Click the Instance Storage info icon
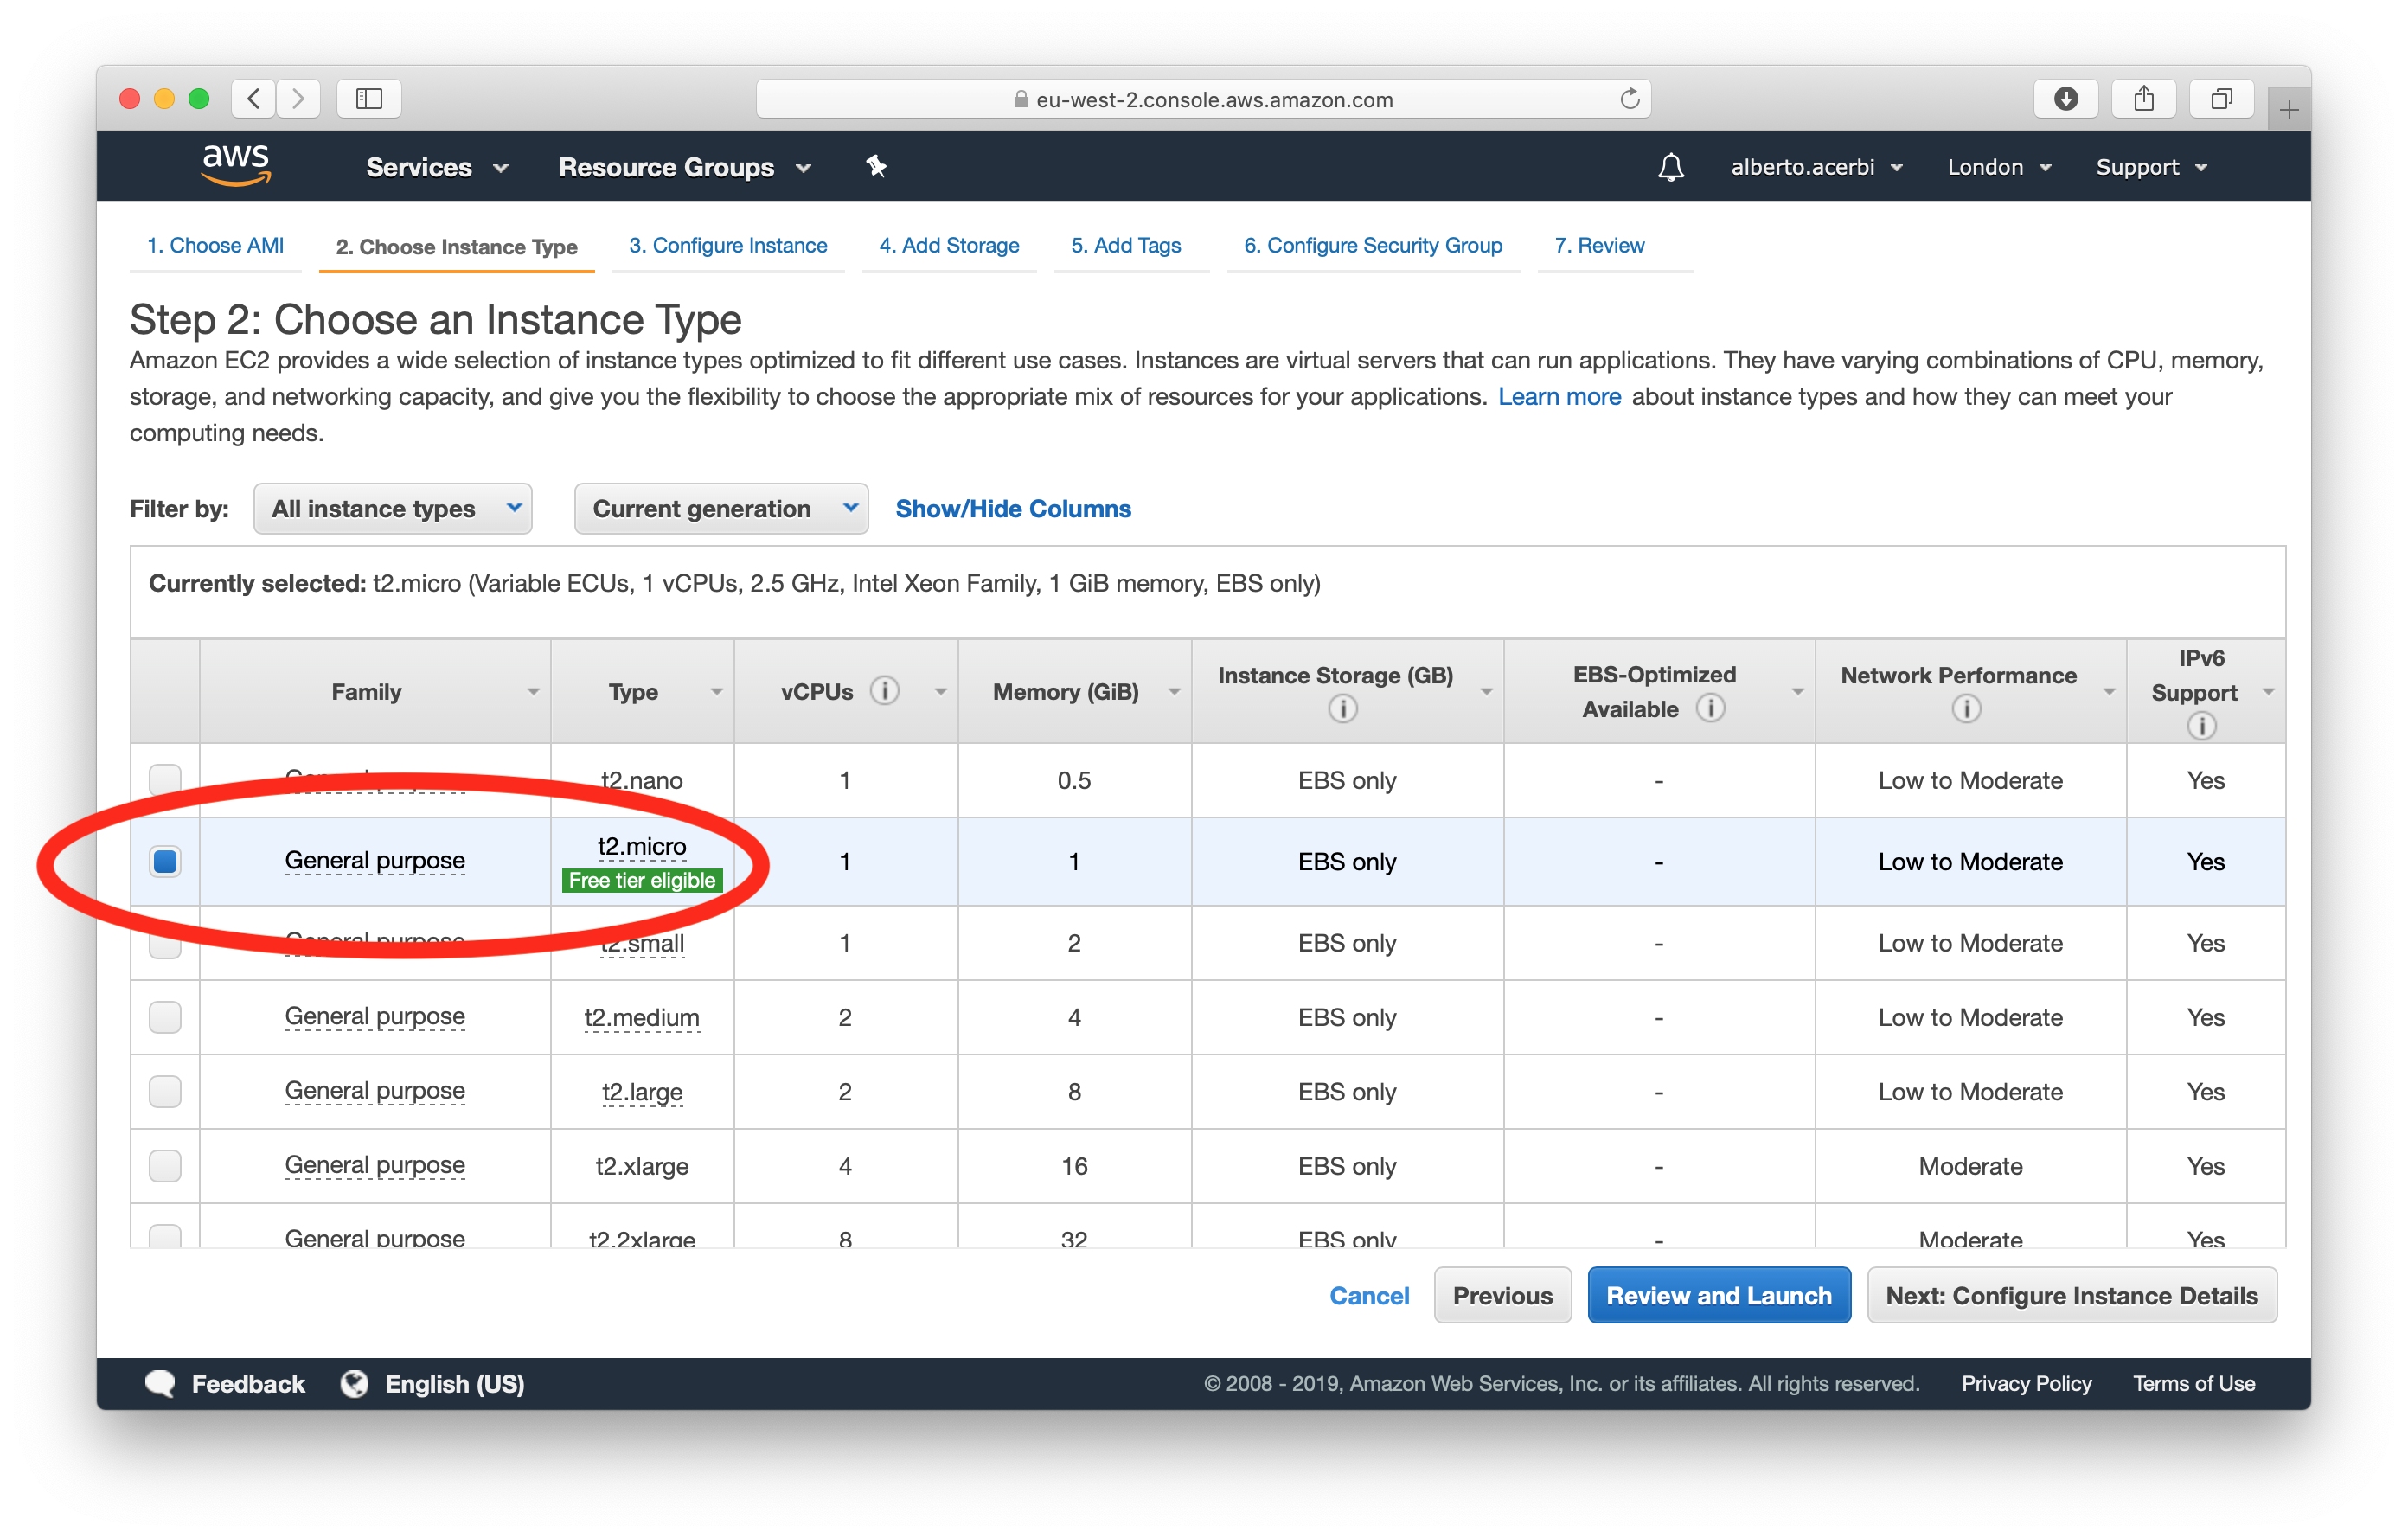Screen dimensions: 2408x1538 1342,709
